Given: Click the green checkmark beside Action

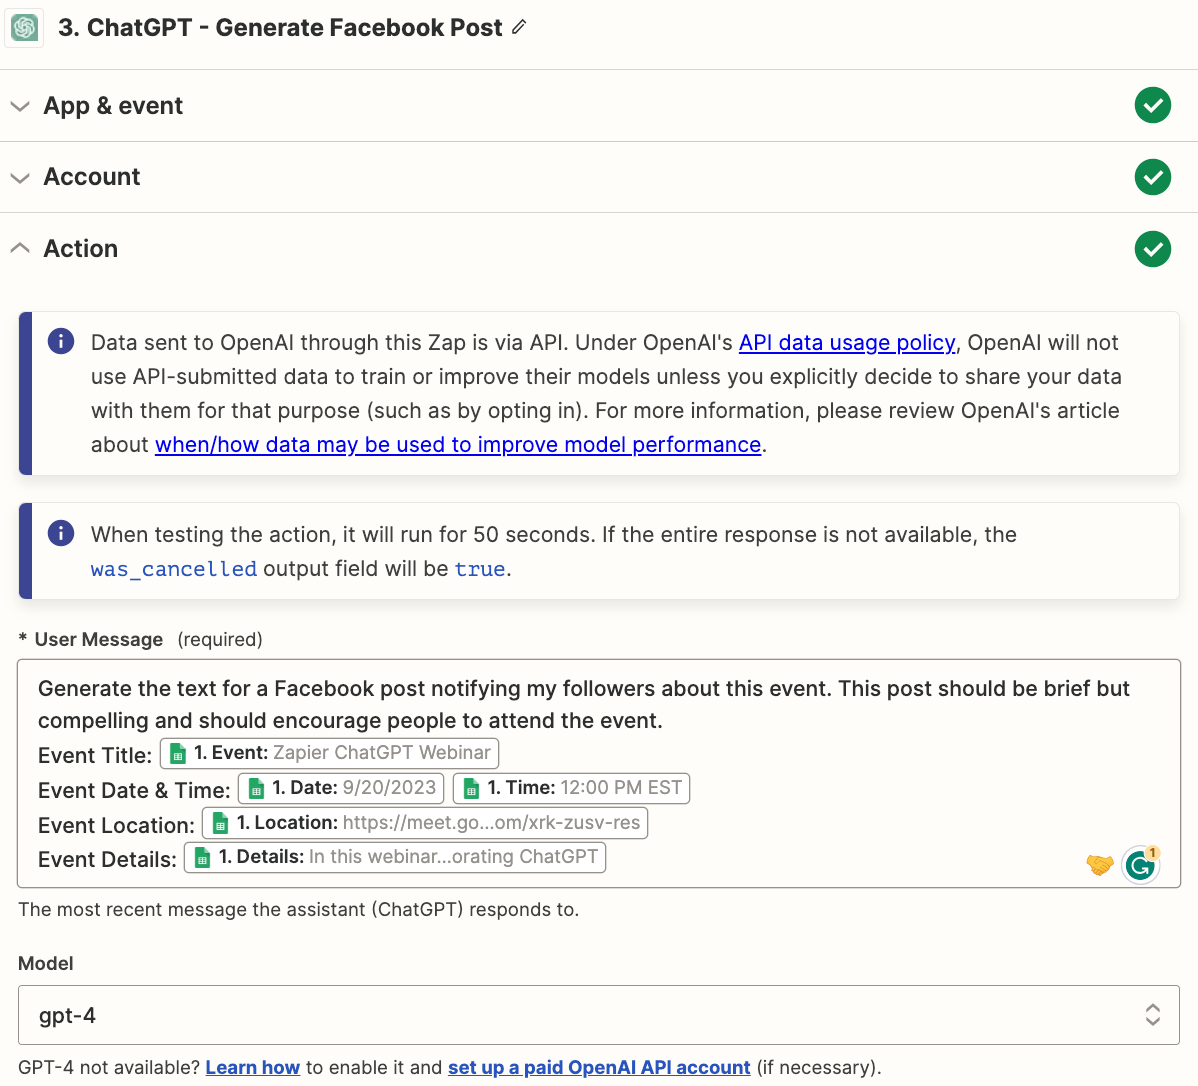Looking at the screenshot, I should click(1152, 249).
